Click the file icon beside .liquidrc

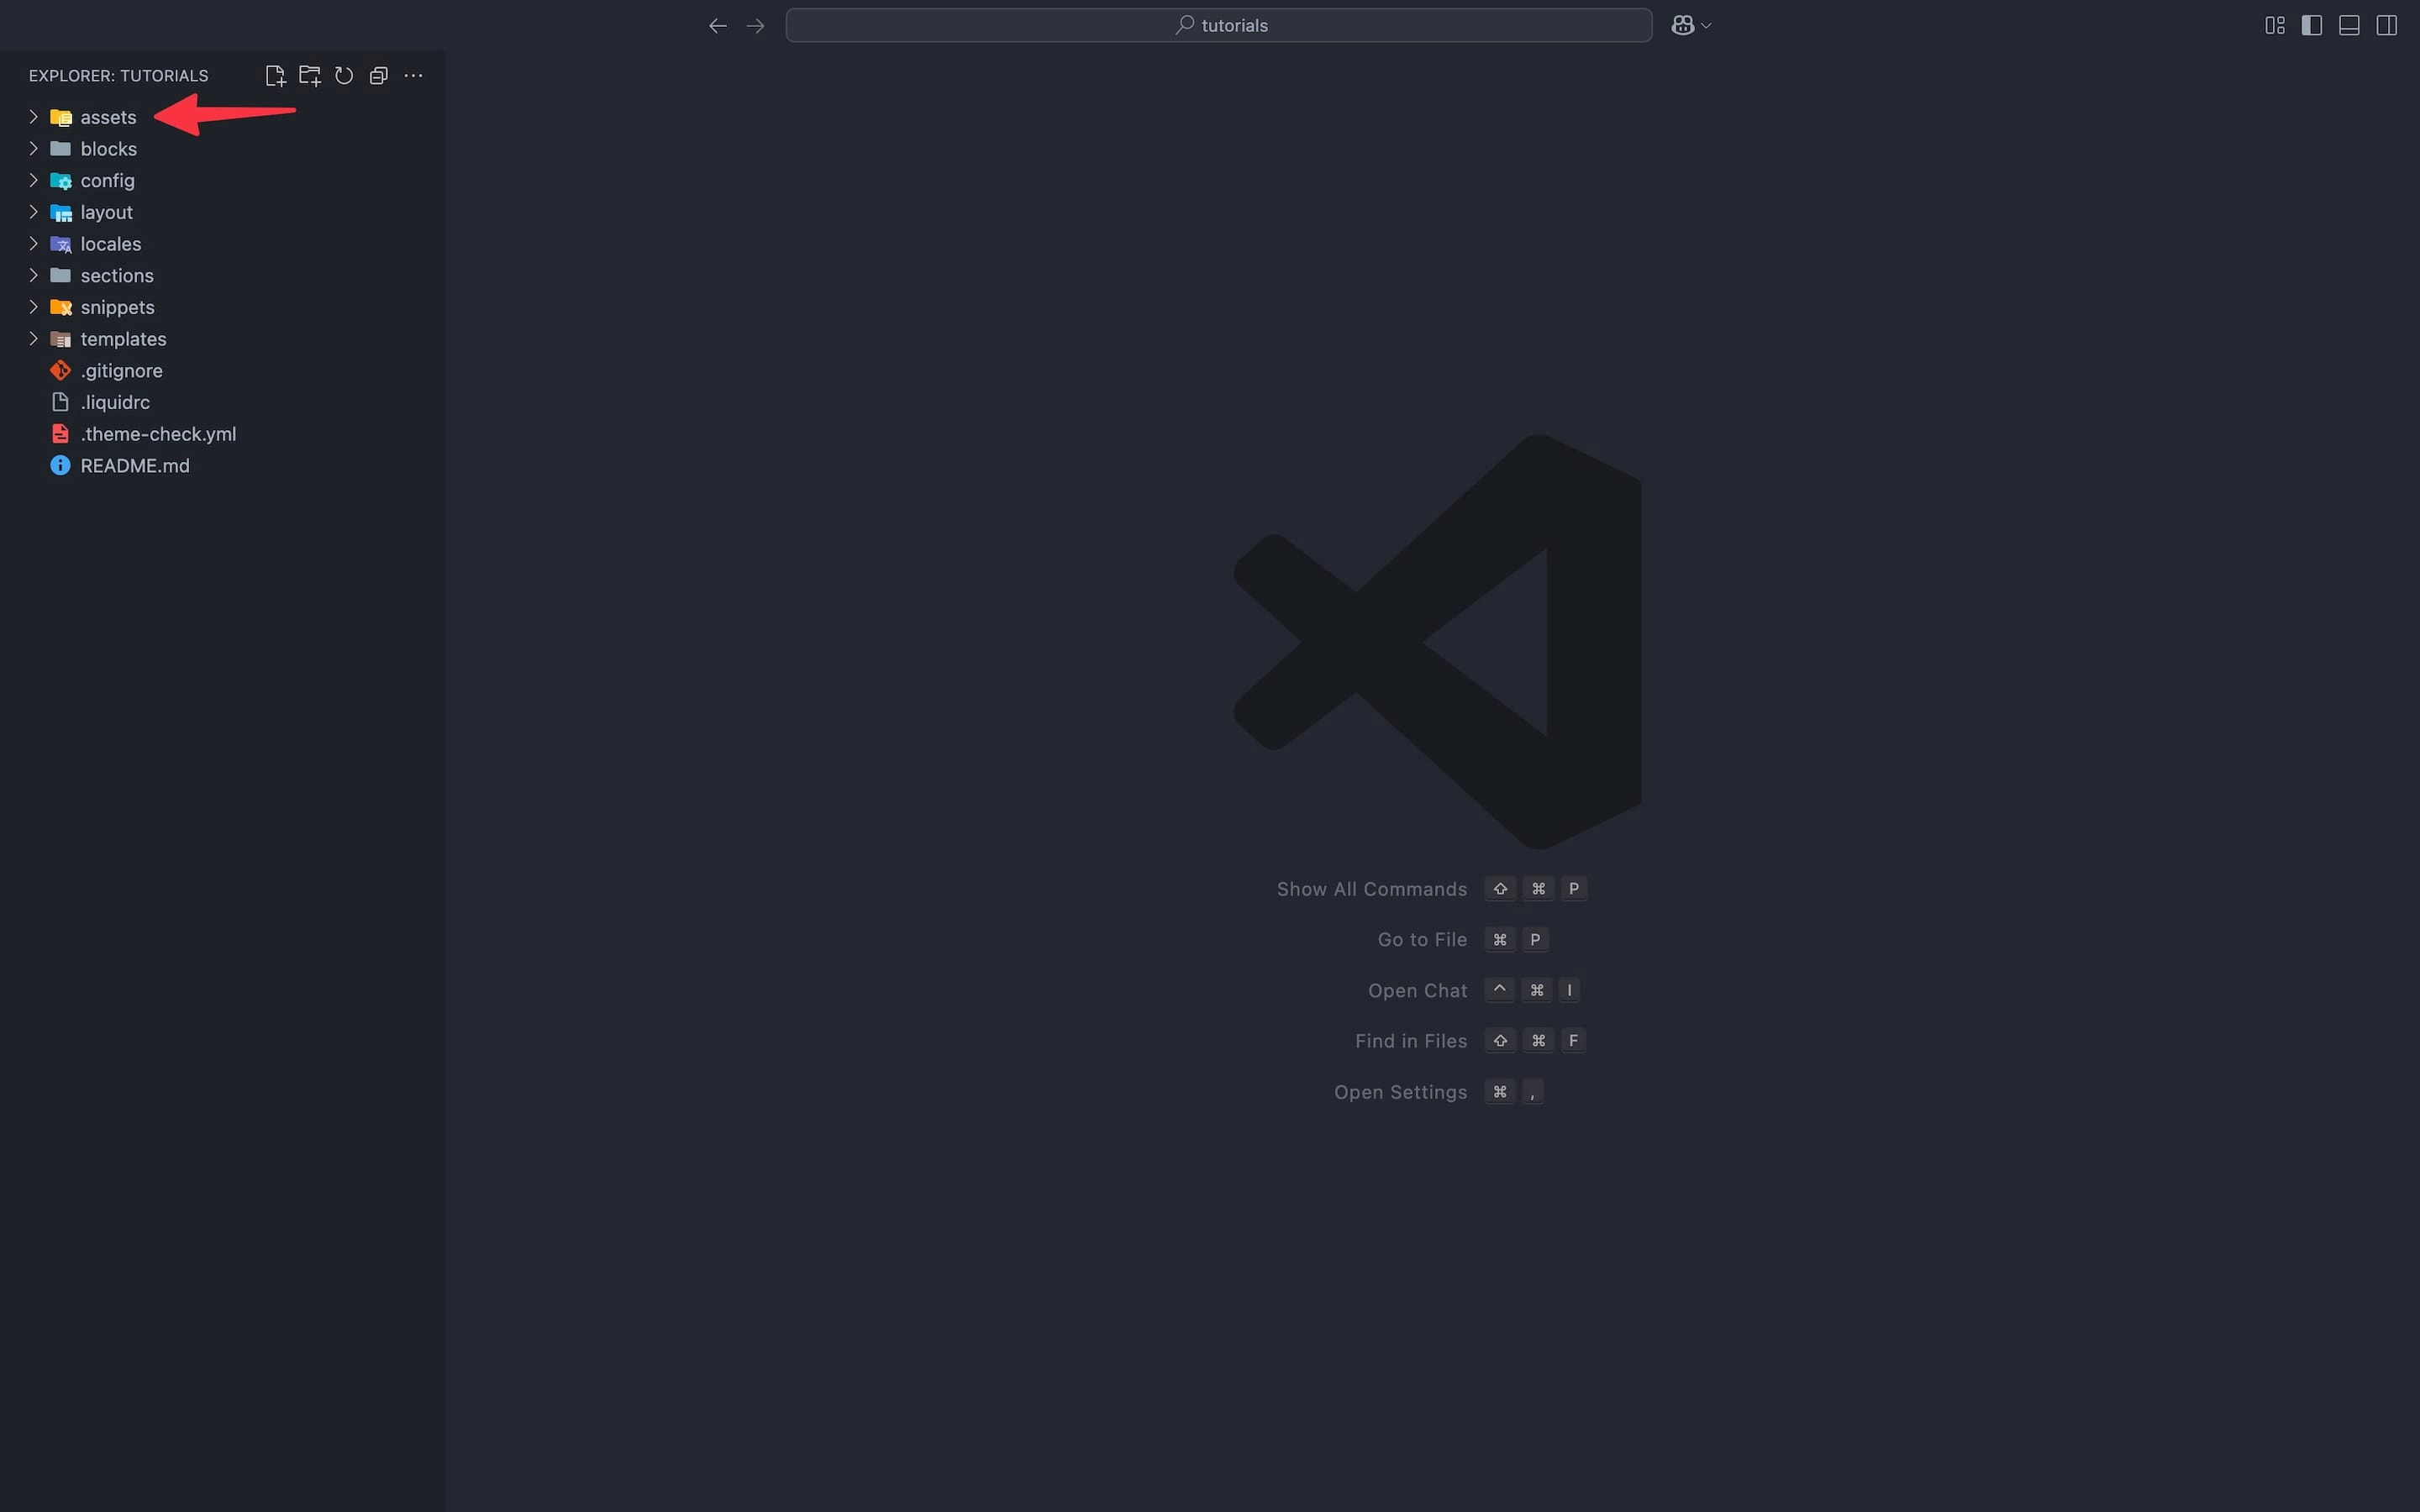[x=61, y=402]
